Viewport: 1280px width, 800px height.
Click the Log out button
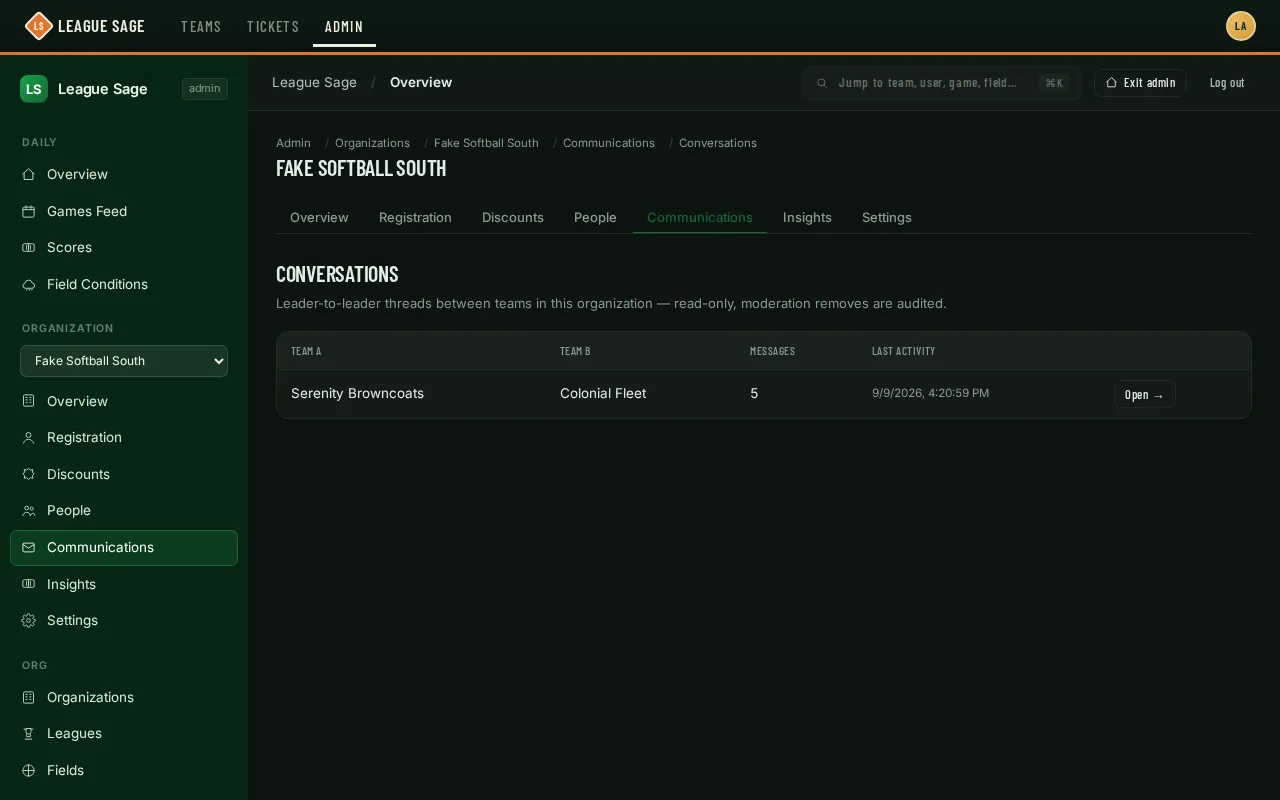[1227, 83]
